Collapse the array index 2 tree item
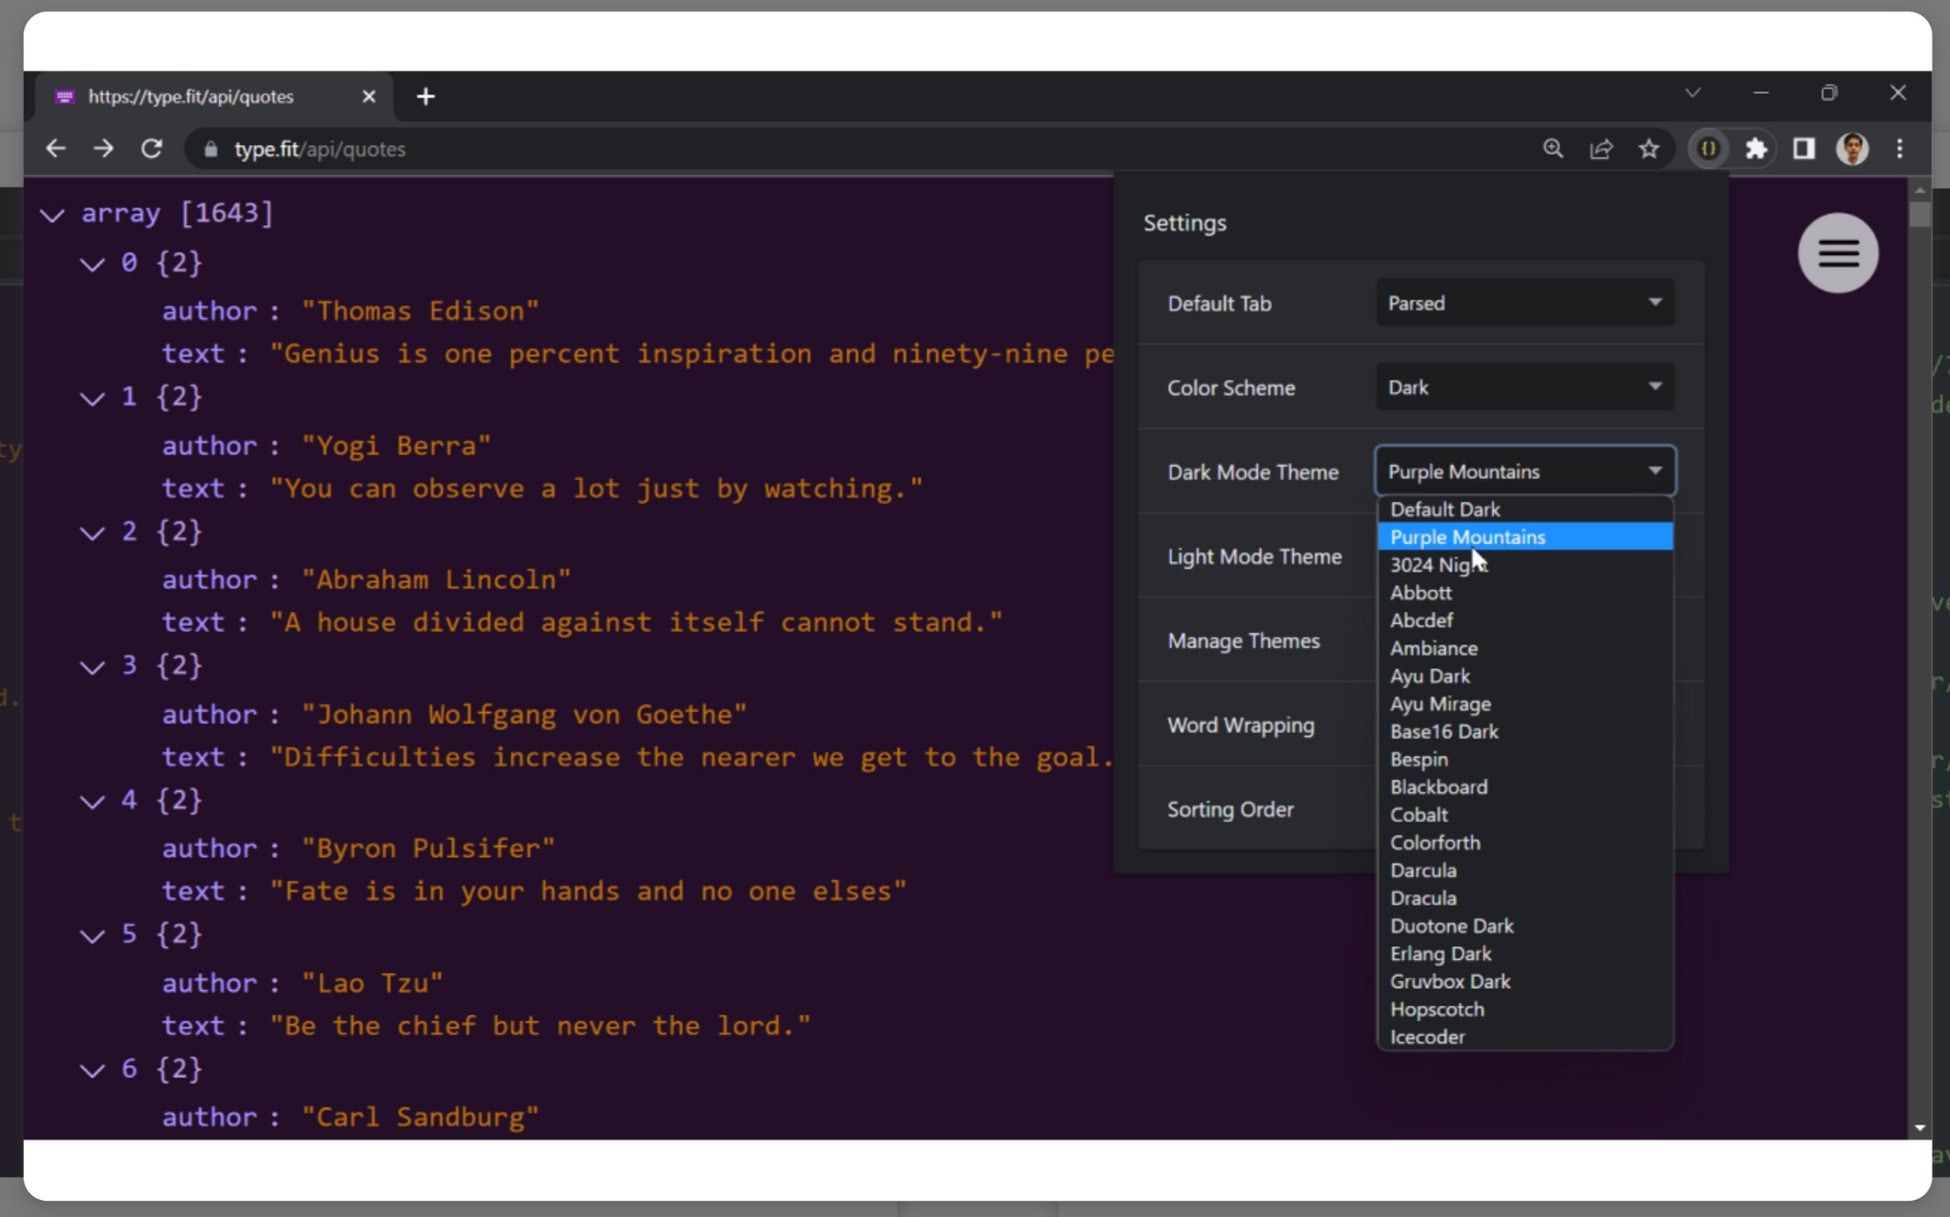 pos(91,530)
